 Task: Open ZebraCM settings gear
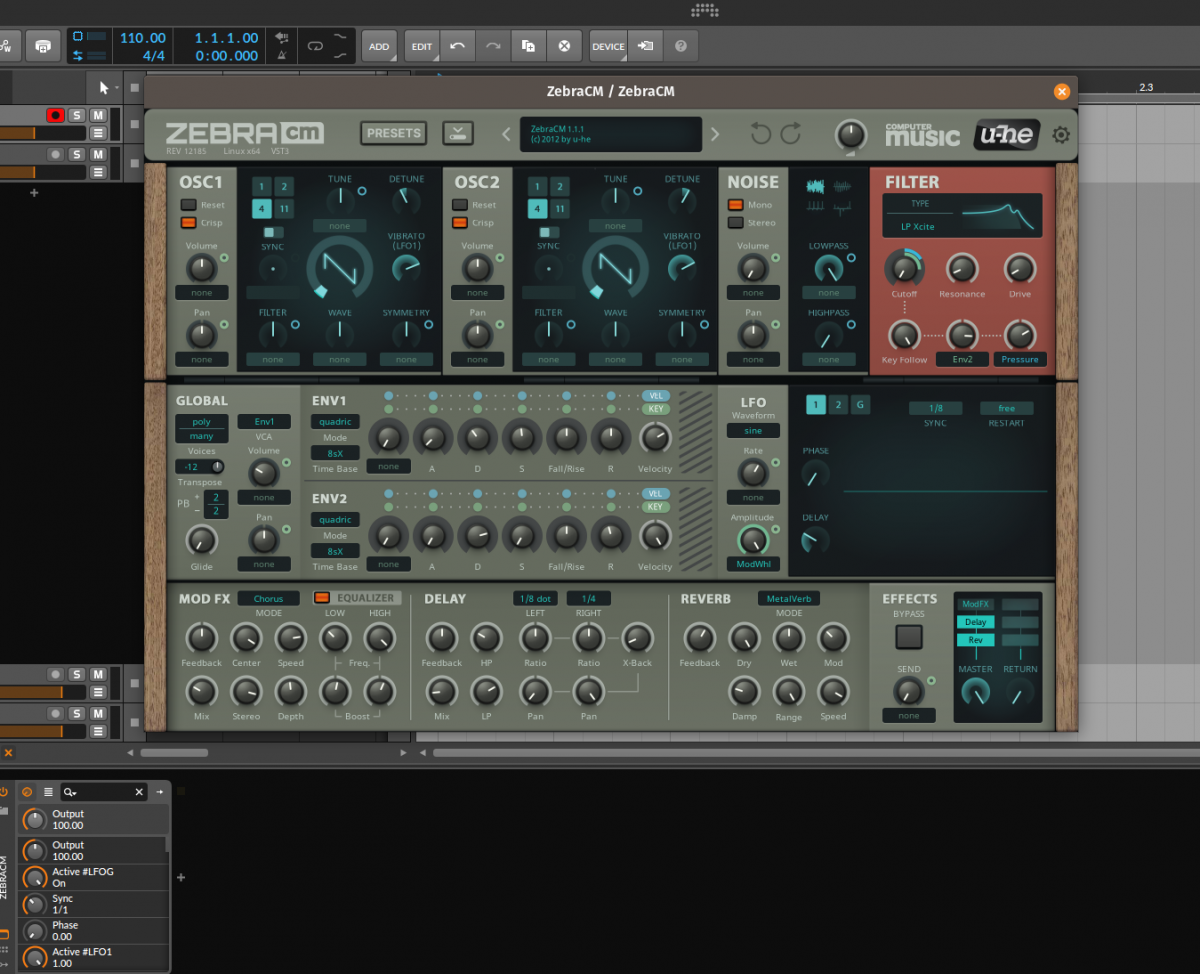[x=1061, y=135]
